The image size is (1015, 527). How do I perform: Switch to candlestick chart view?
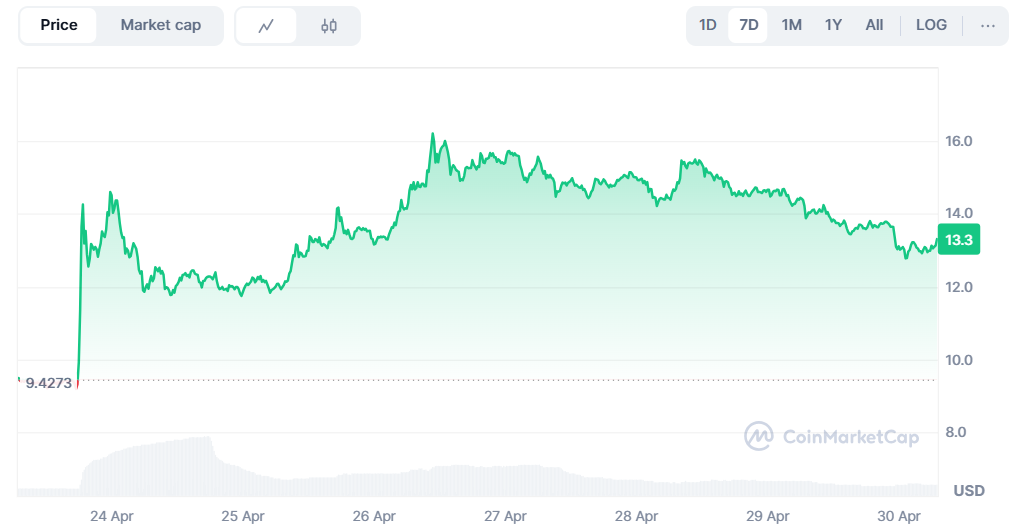[329, 26]
